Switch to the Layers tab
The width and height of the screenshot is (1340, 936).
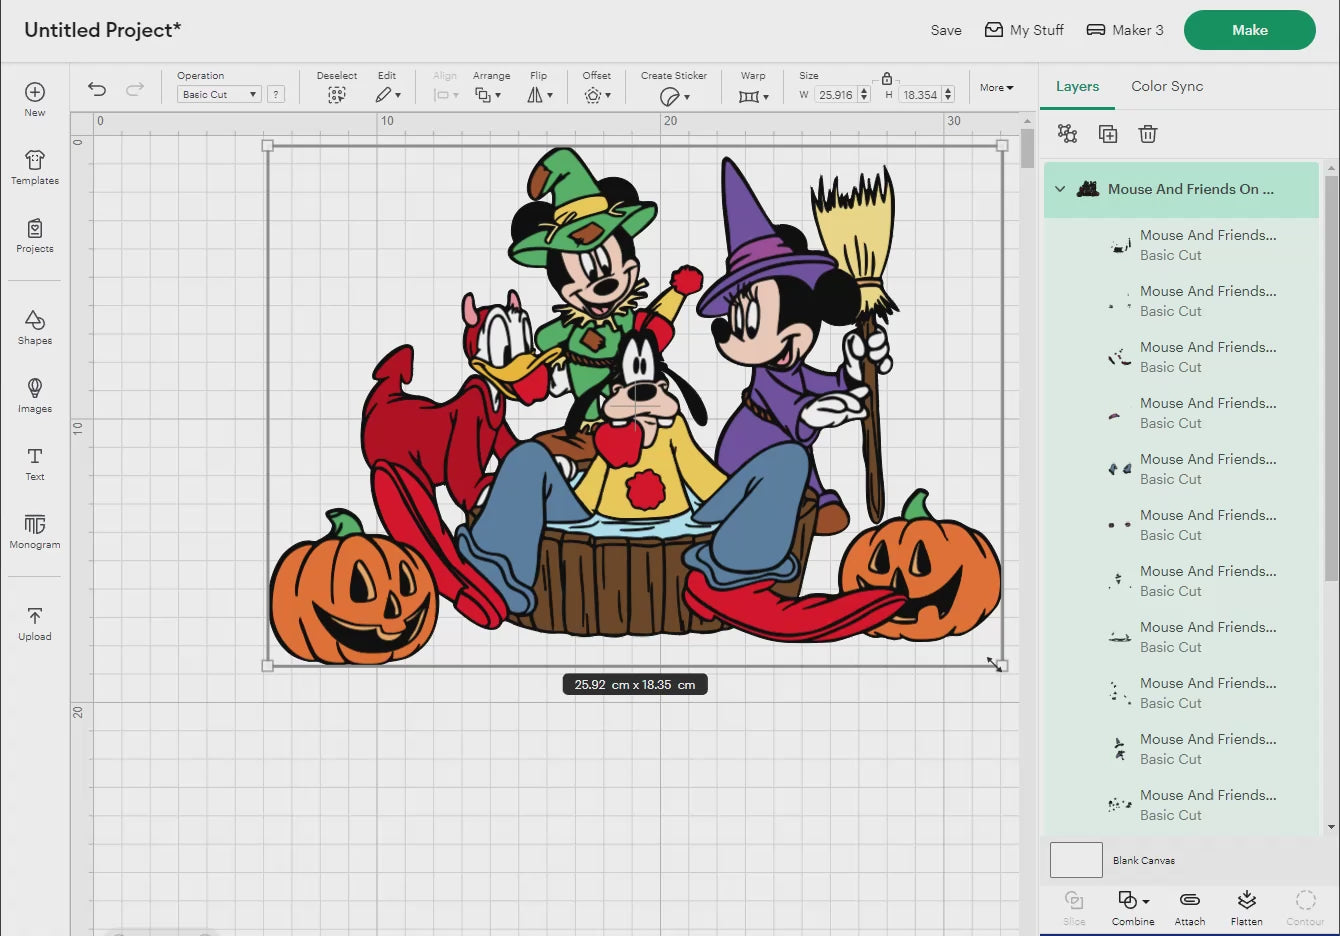pos(1077,86)
